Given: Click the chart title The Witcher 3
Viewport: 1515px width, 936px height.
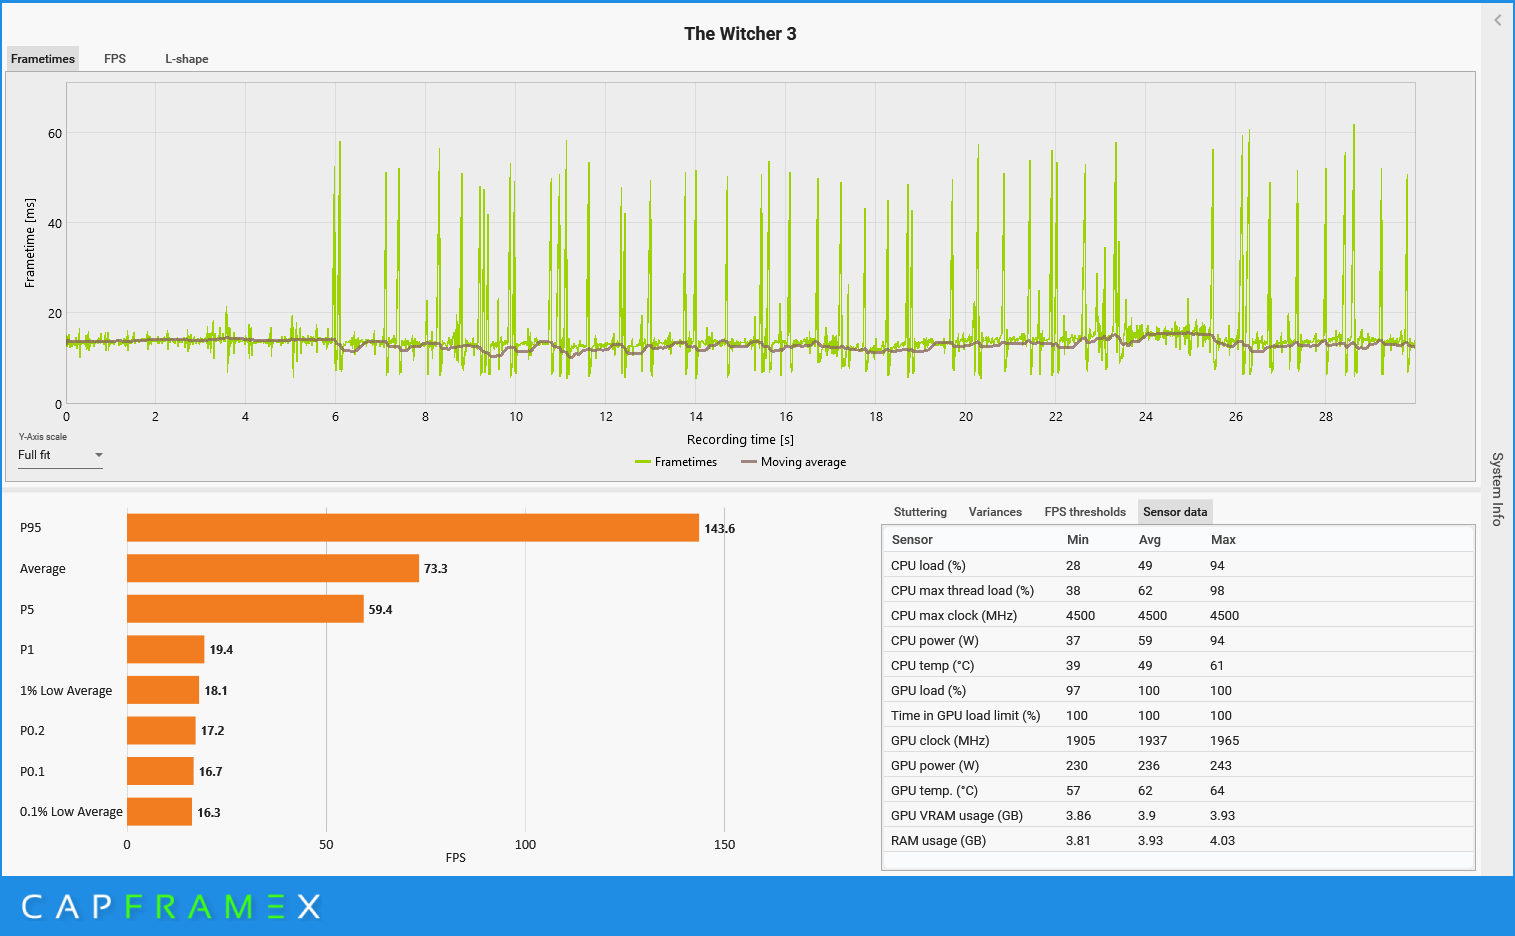Looking at the screenshot, I should [740, 34].
